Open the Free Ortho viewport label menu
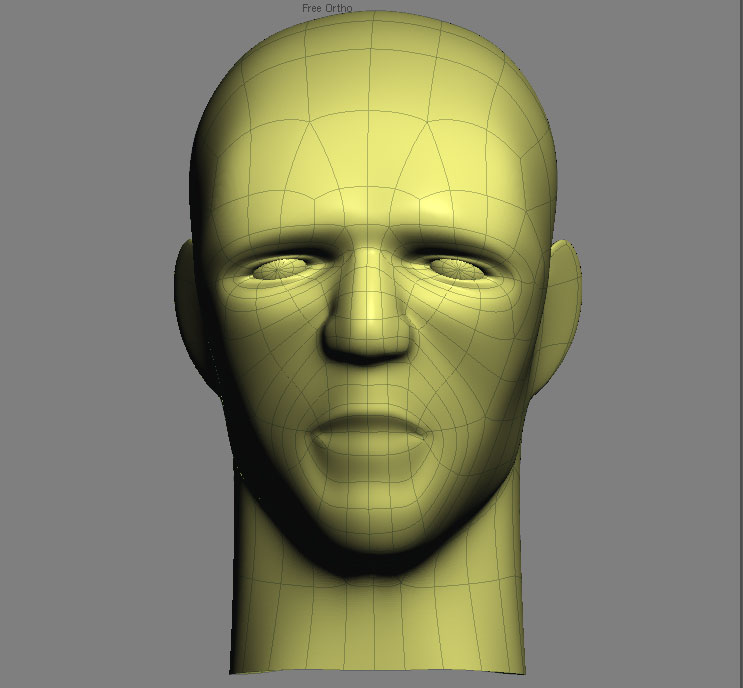 [x=327, y=8]
